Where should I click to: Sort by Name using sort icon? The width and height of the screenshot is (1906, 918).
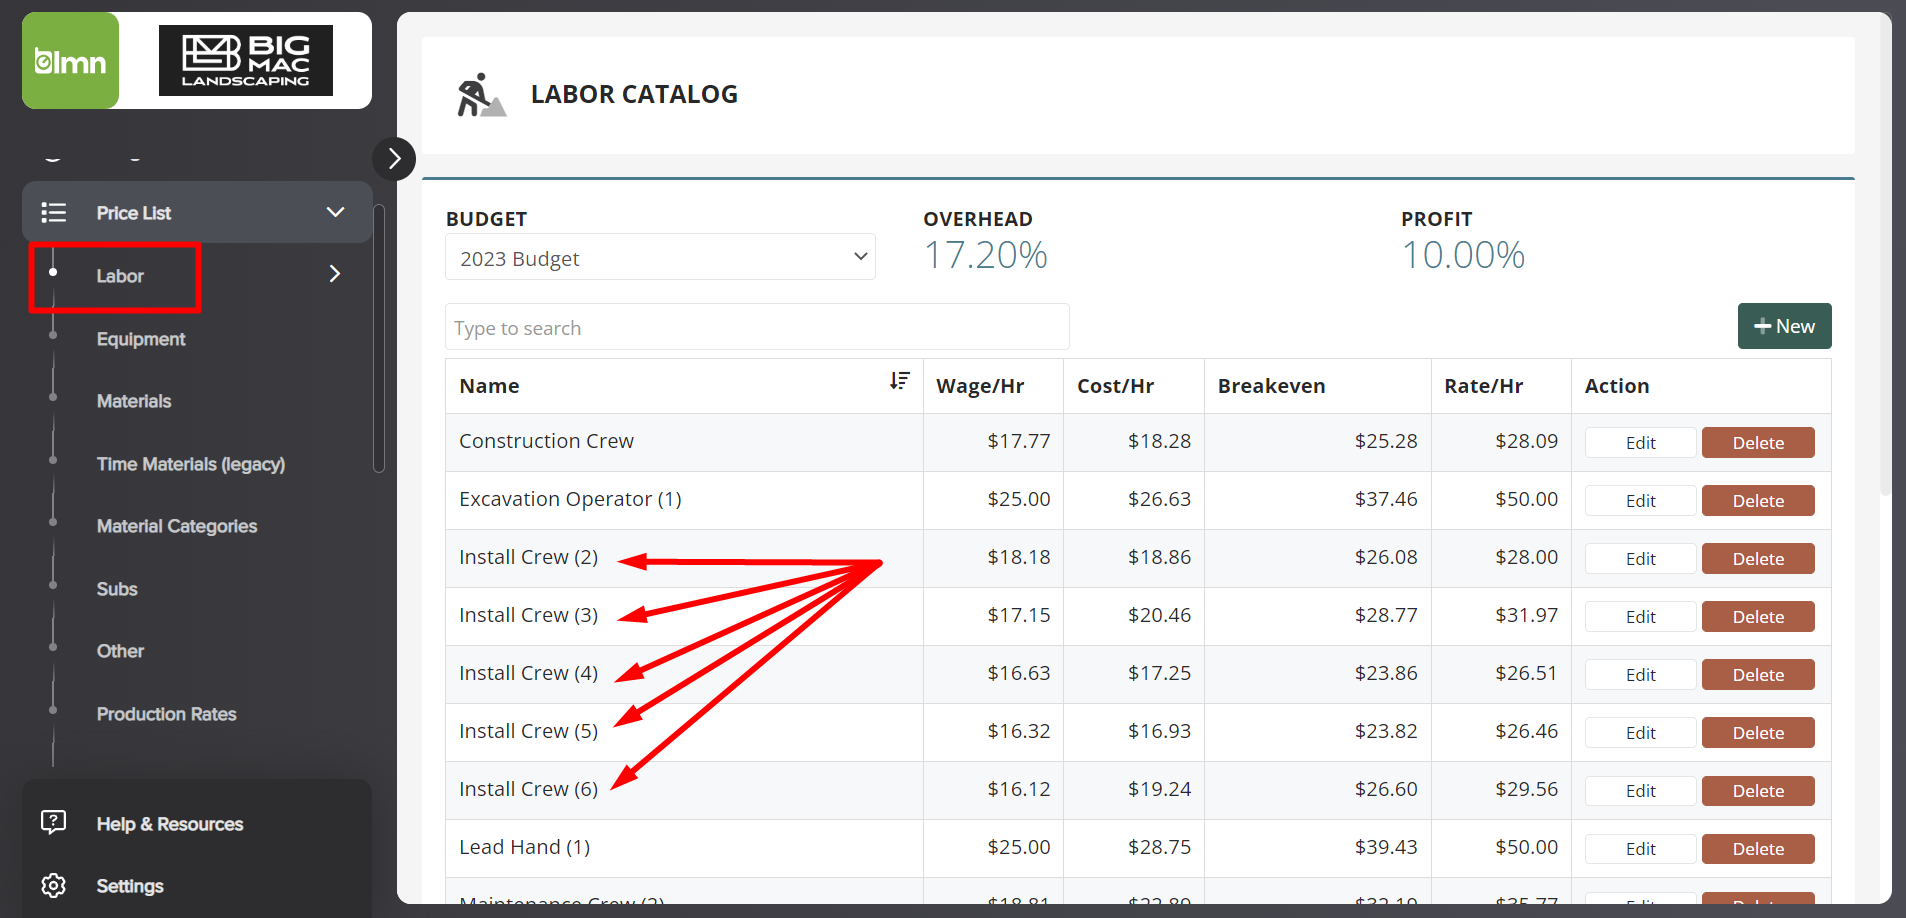pyautogui.click(x=900, y=381)
